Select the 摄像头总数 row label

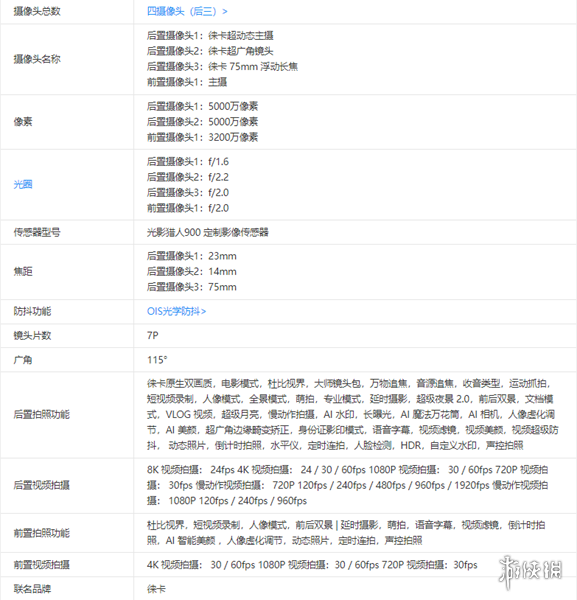(37, 11)
